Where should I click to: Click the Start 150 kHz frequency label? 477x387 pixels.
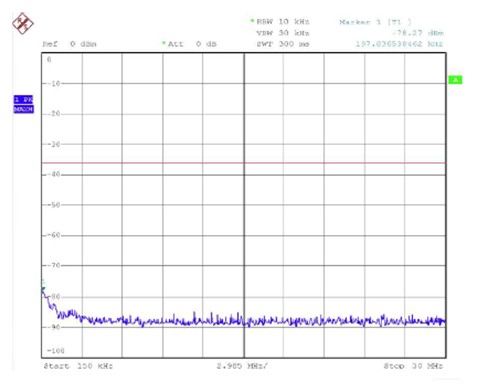(78, 366)
